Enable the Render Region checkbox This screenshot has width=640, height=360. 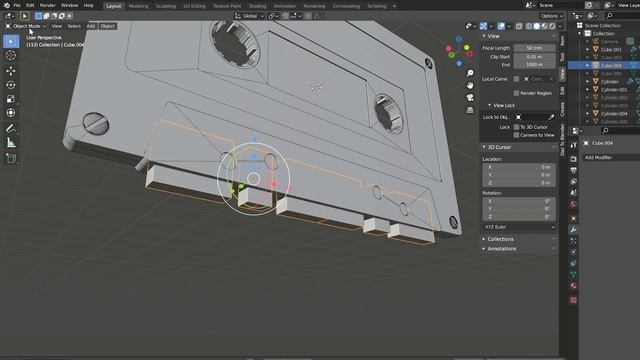[516, 93]
